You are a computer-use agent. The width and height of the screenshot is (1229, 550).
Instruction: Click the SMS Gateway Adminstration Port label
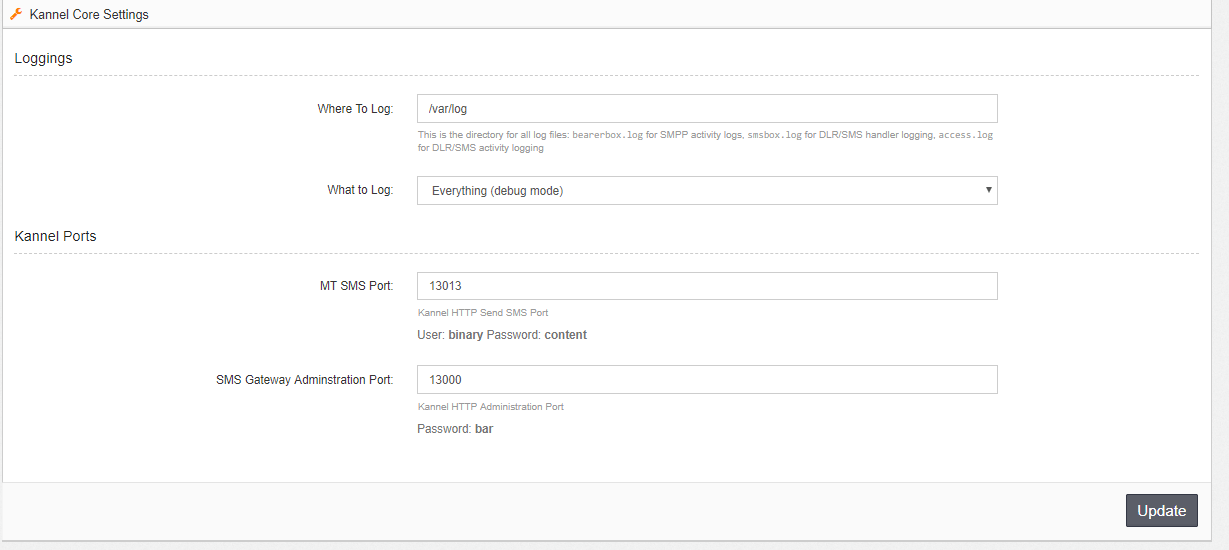click(x=304, y=380)
